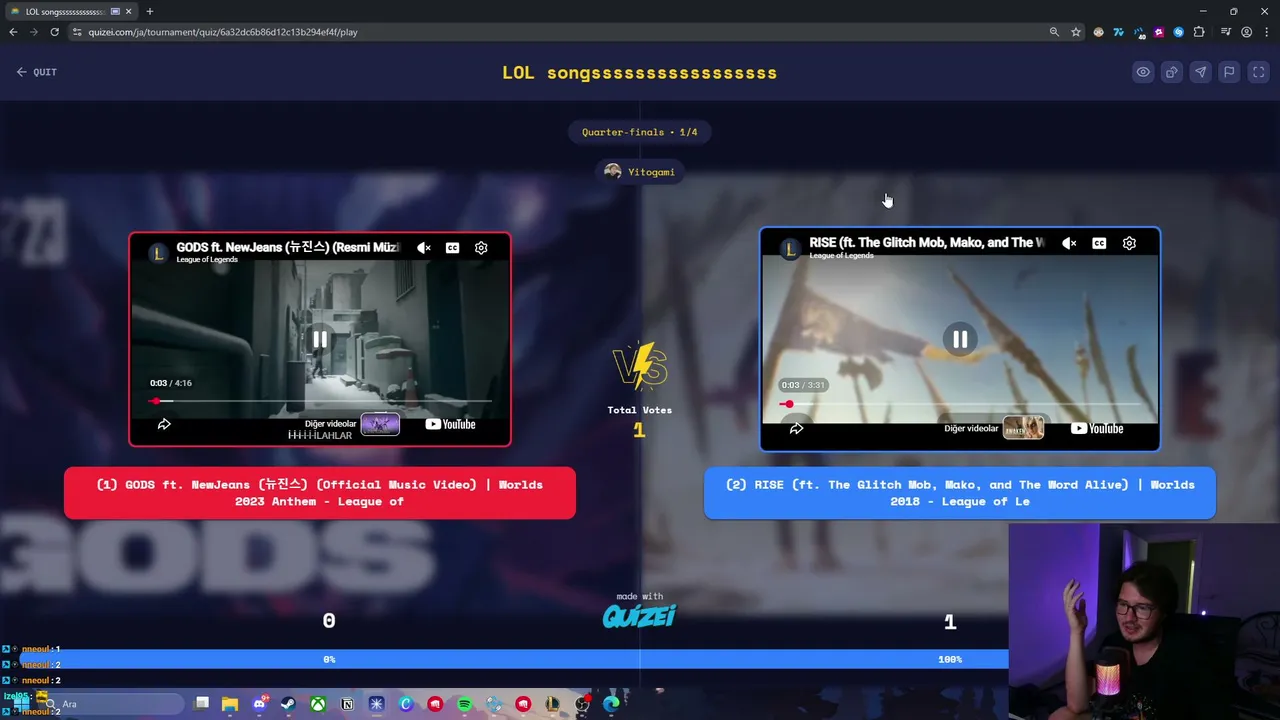Share the GODS ft. NewJeans video
Screen dimensions: 1280x720
164,424
